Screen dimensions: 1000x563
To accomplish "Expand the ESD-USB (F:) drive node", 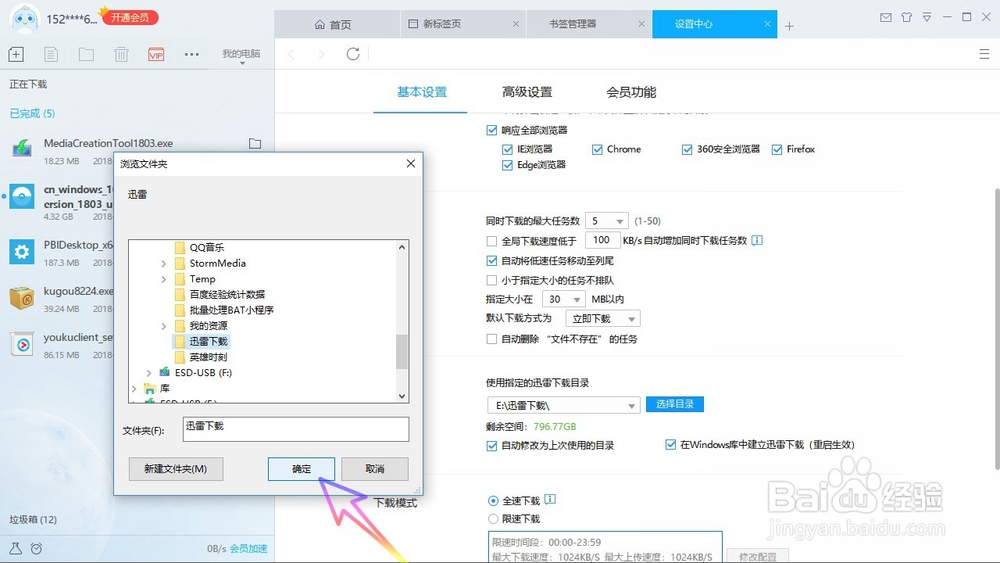I will click(149, 373).
